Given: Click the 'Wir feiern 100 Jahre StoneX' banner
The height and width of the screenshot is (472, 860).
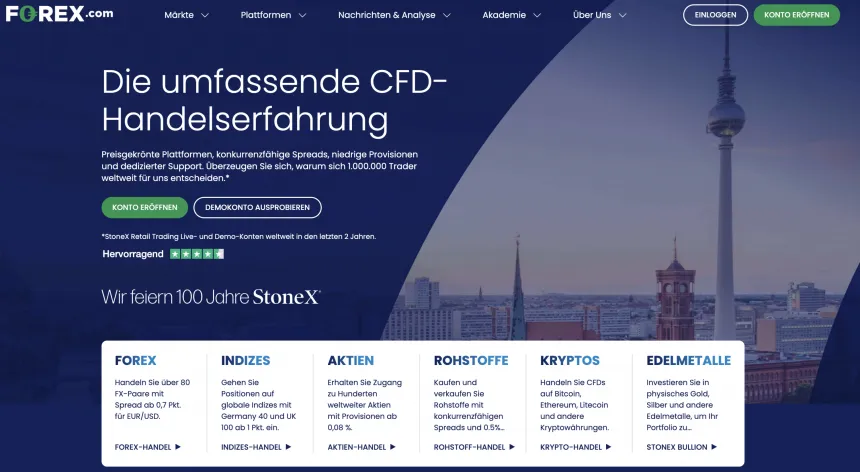Looking at the screenshot, I should (211, 297).
